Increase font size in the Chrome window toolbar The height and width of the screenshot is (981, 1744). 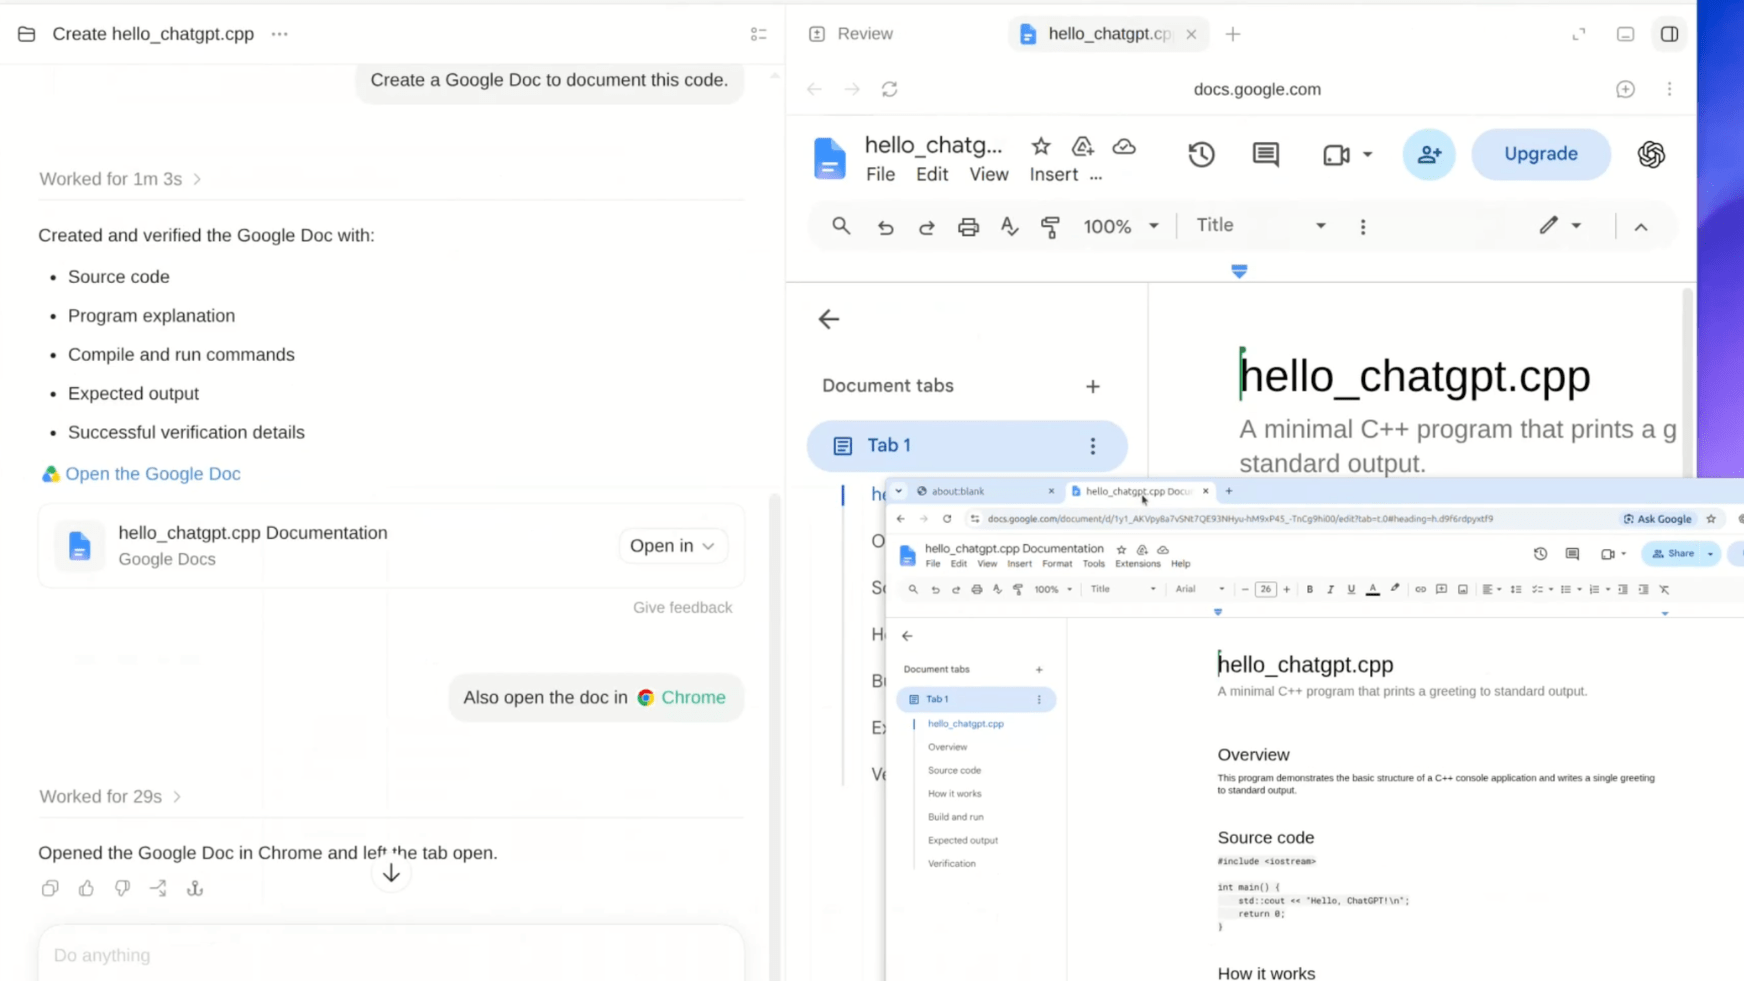point(1287,589)
